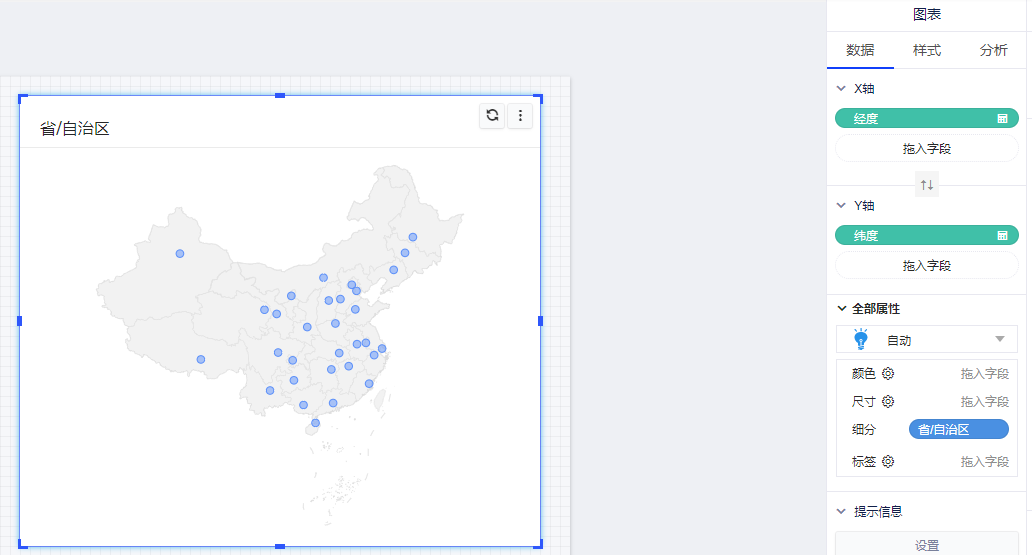Click the table icon on the 纬度 field
Image resolution: width=1032 pixels, height=555 pixels.
(1002, 236)
